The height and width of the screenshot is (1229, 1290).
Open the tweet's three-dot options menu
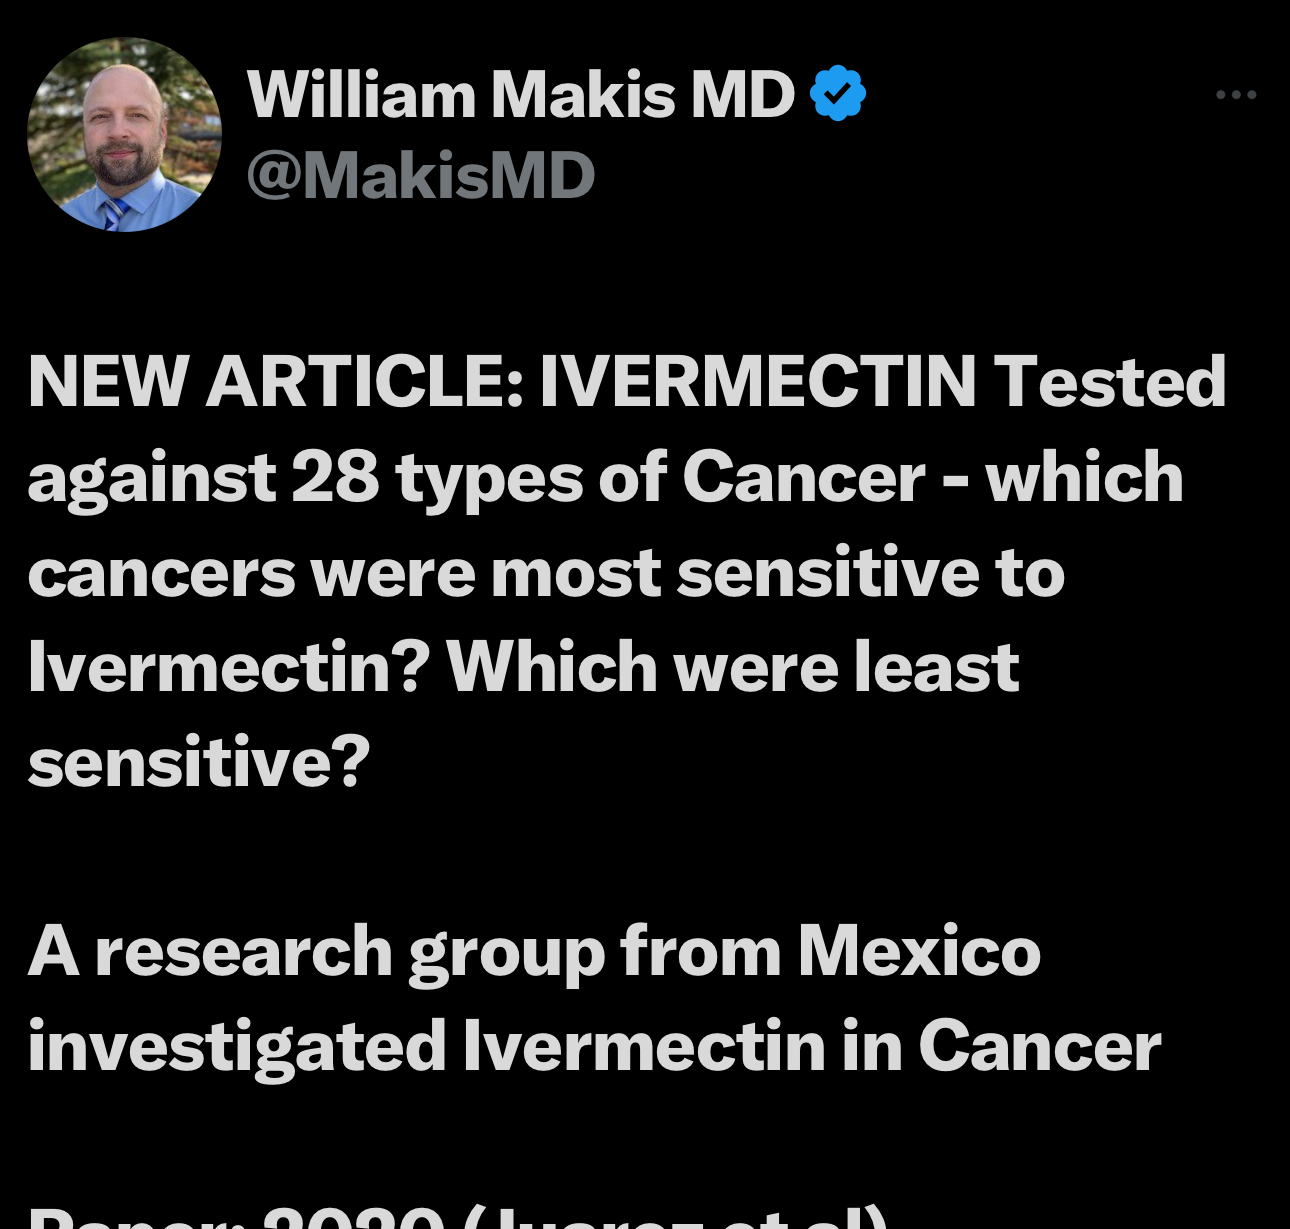point(1237,94)
